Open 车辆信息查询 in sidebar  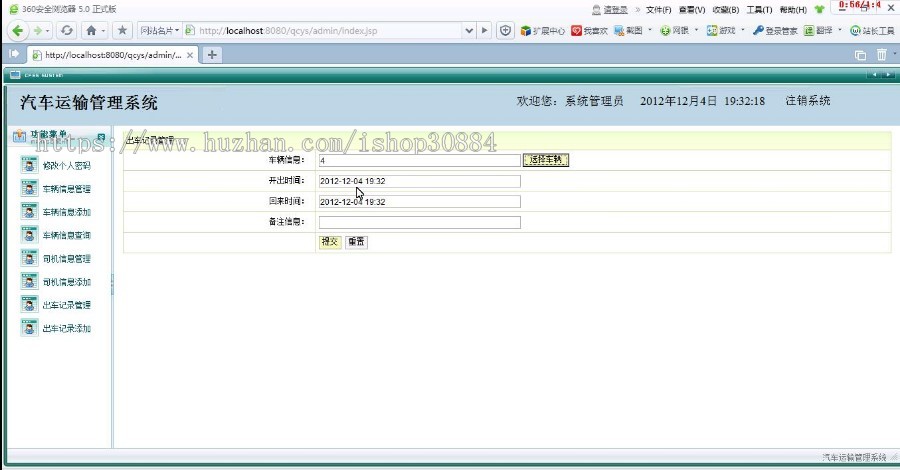(56, 235)
